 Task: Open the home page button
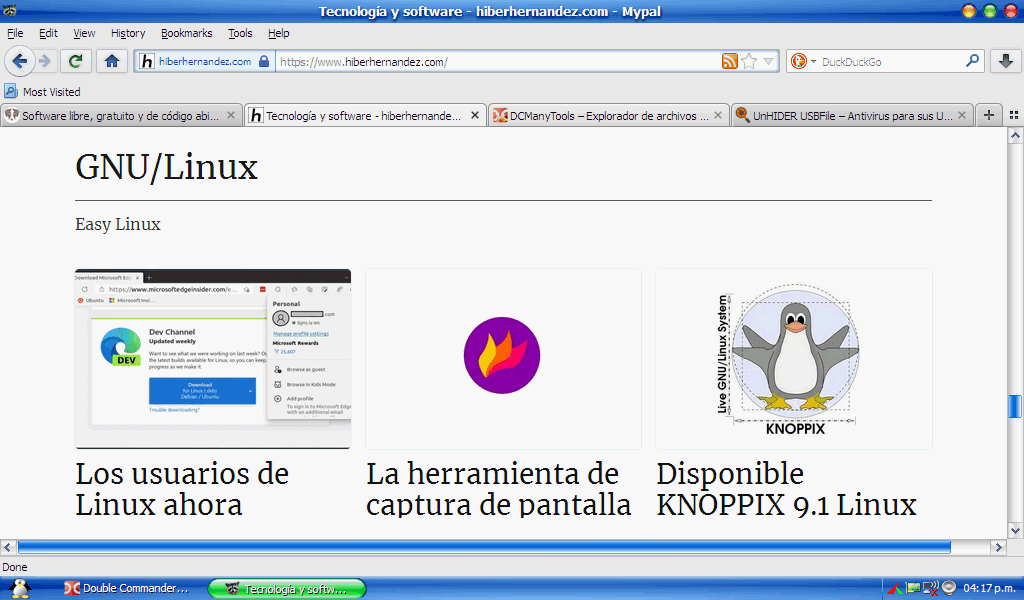point(112,61)
